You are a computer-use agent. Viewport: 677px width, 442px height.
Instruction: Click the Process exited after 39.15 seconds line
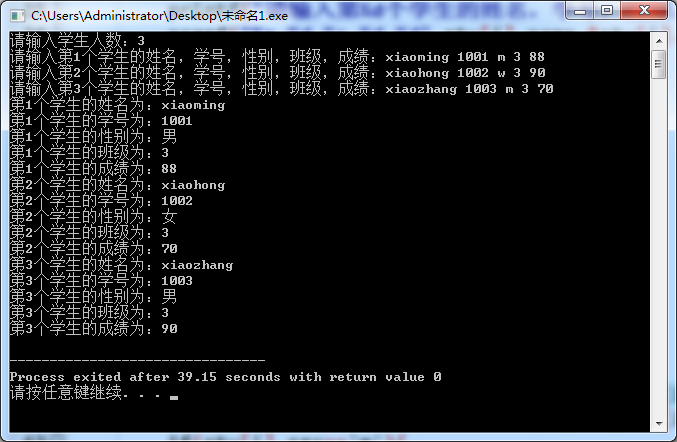click(226, 377)
